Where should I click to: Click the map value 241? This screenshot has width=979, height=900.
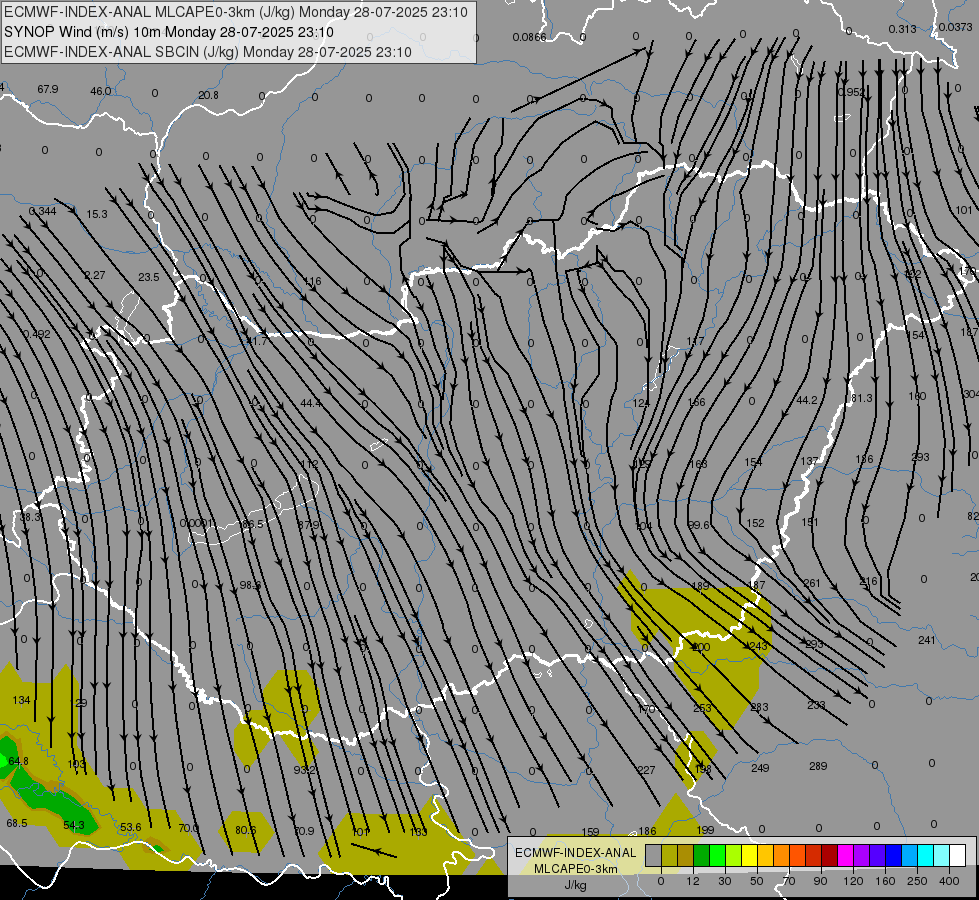(927, 640)
